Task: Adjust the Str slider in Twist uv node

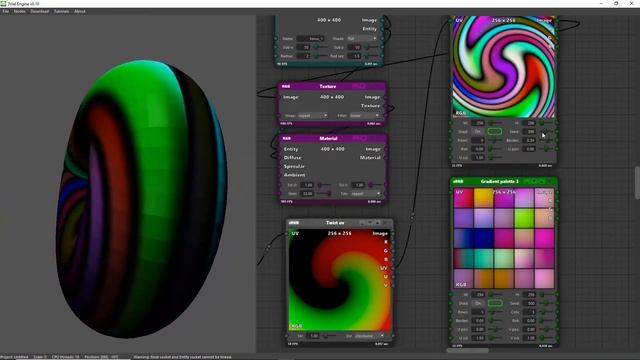Action: [x=330, y=336]
